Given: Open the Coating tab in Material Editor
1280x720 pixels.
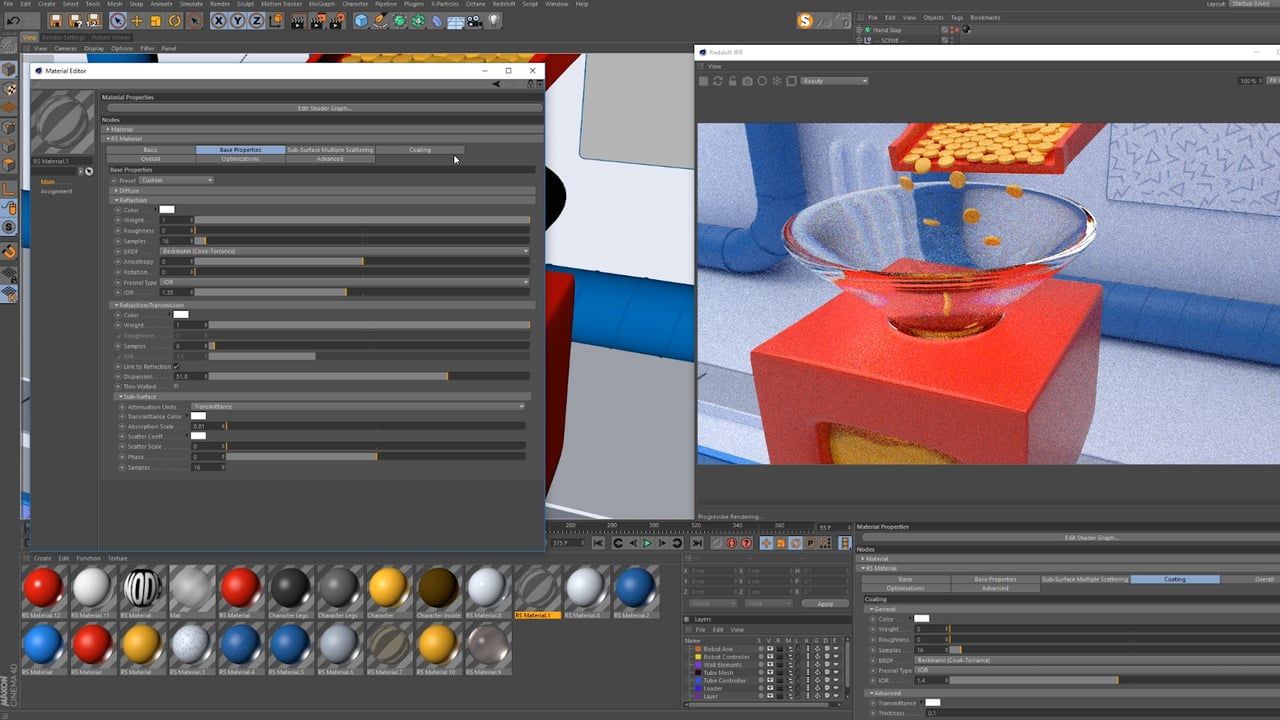Looking at the screenshot, I should point(420,150).
